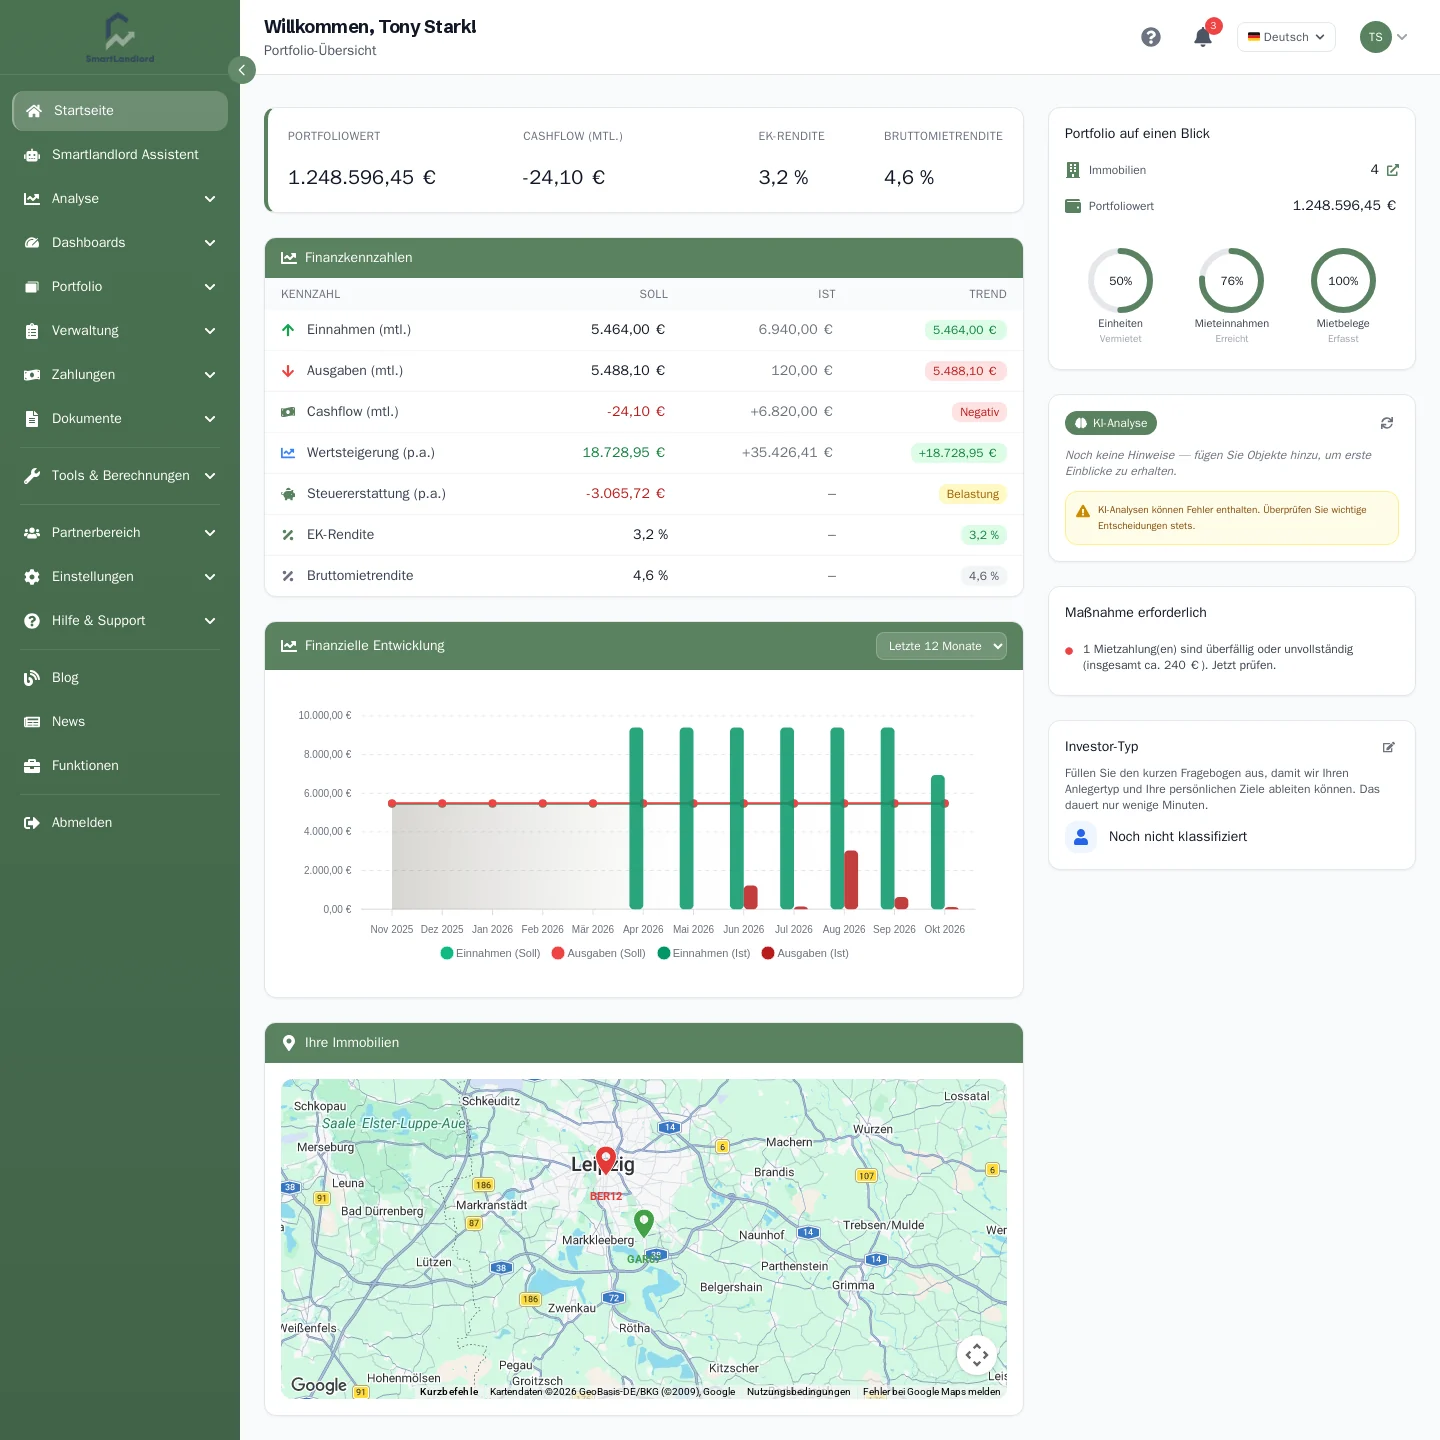This screenshot has height=1440, width=1440.
Task: Click the 50% Einheiten progress ring
Action: click(1120, 281)
